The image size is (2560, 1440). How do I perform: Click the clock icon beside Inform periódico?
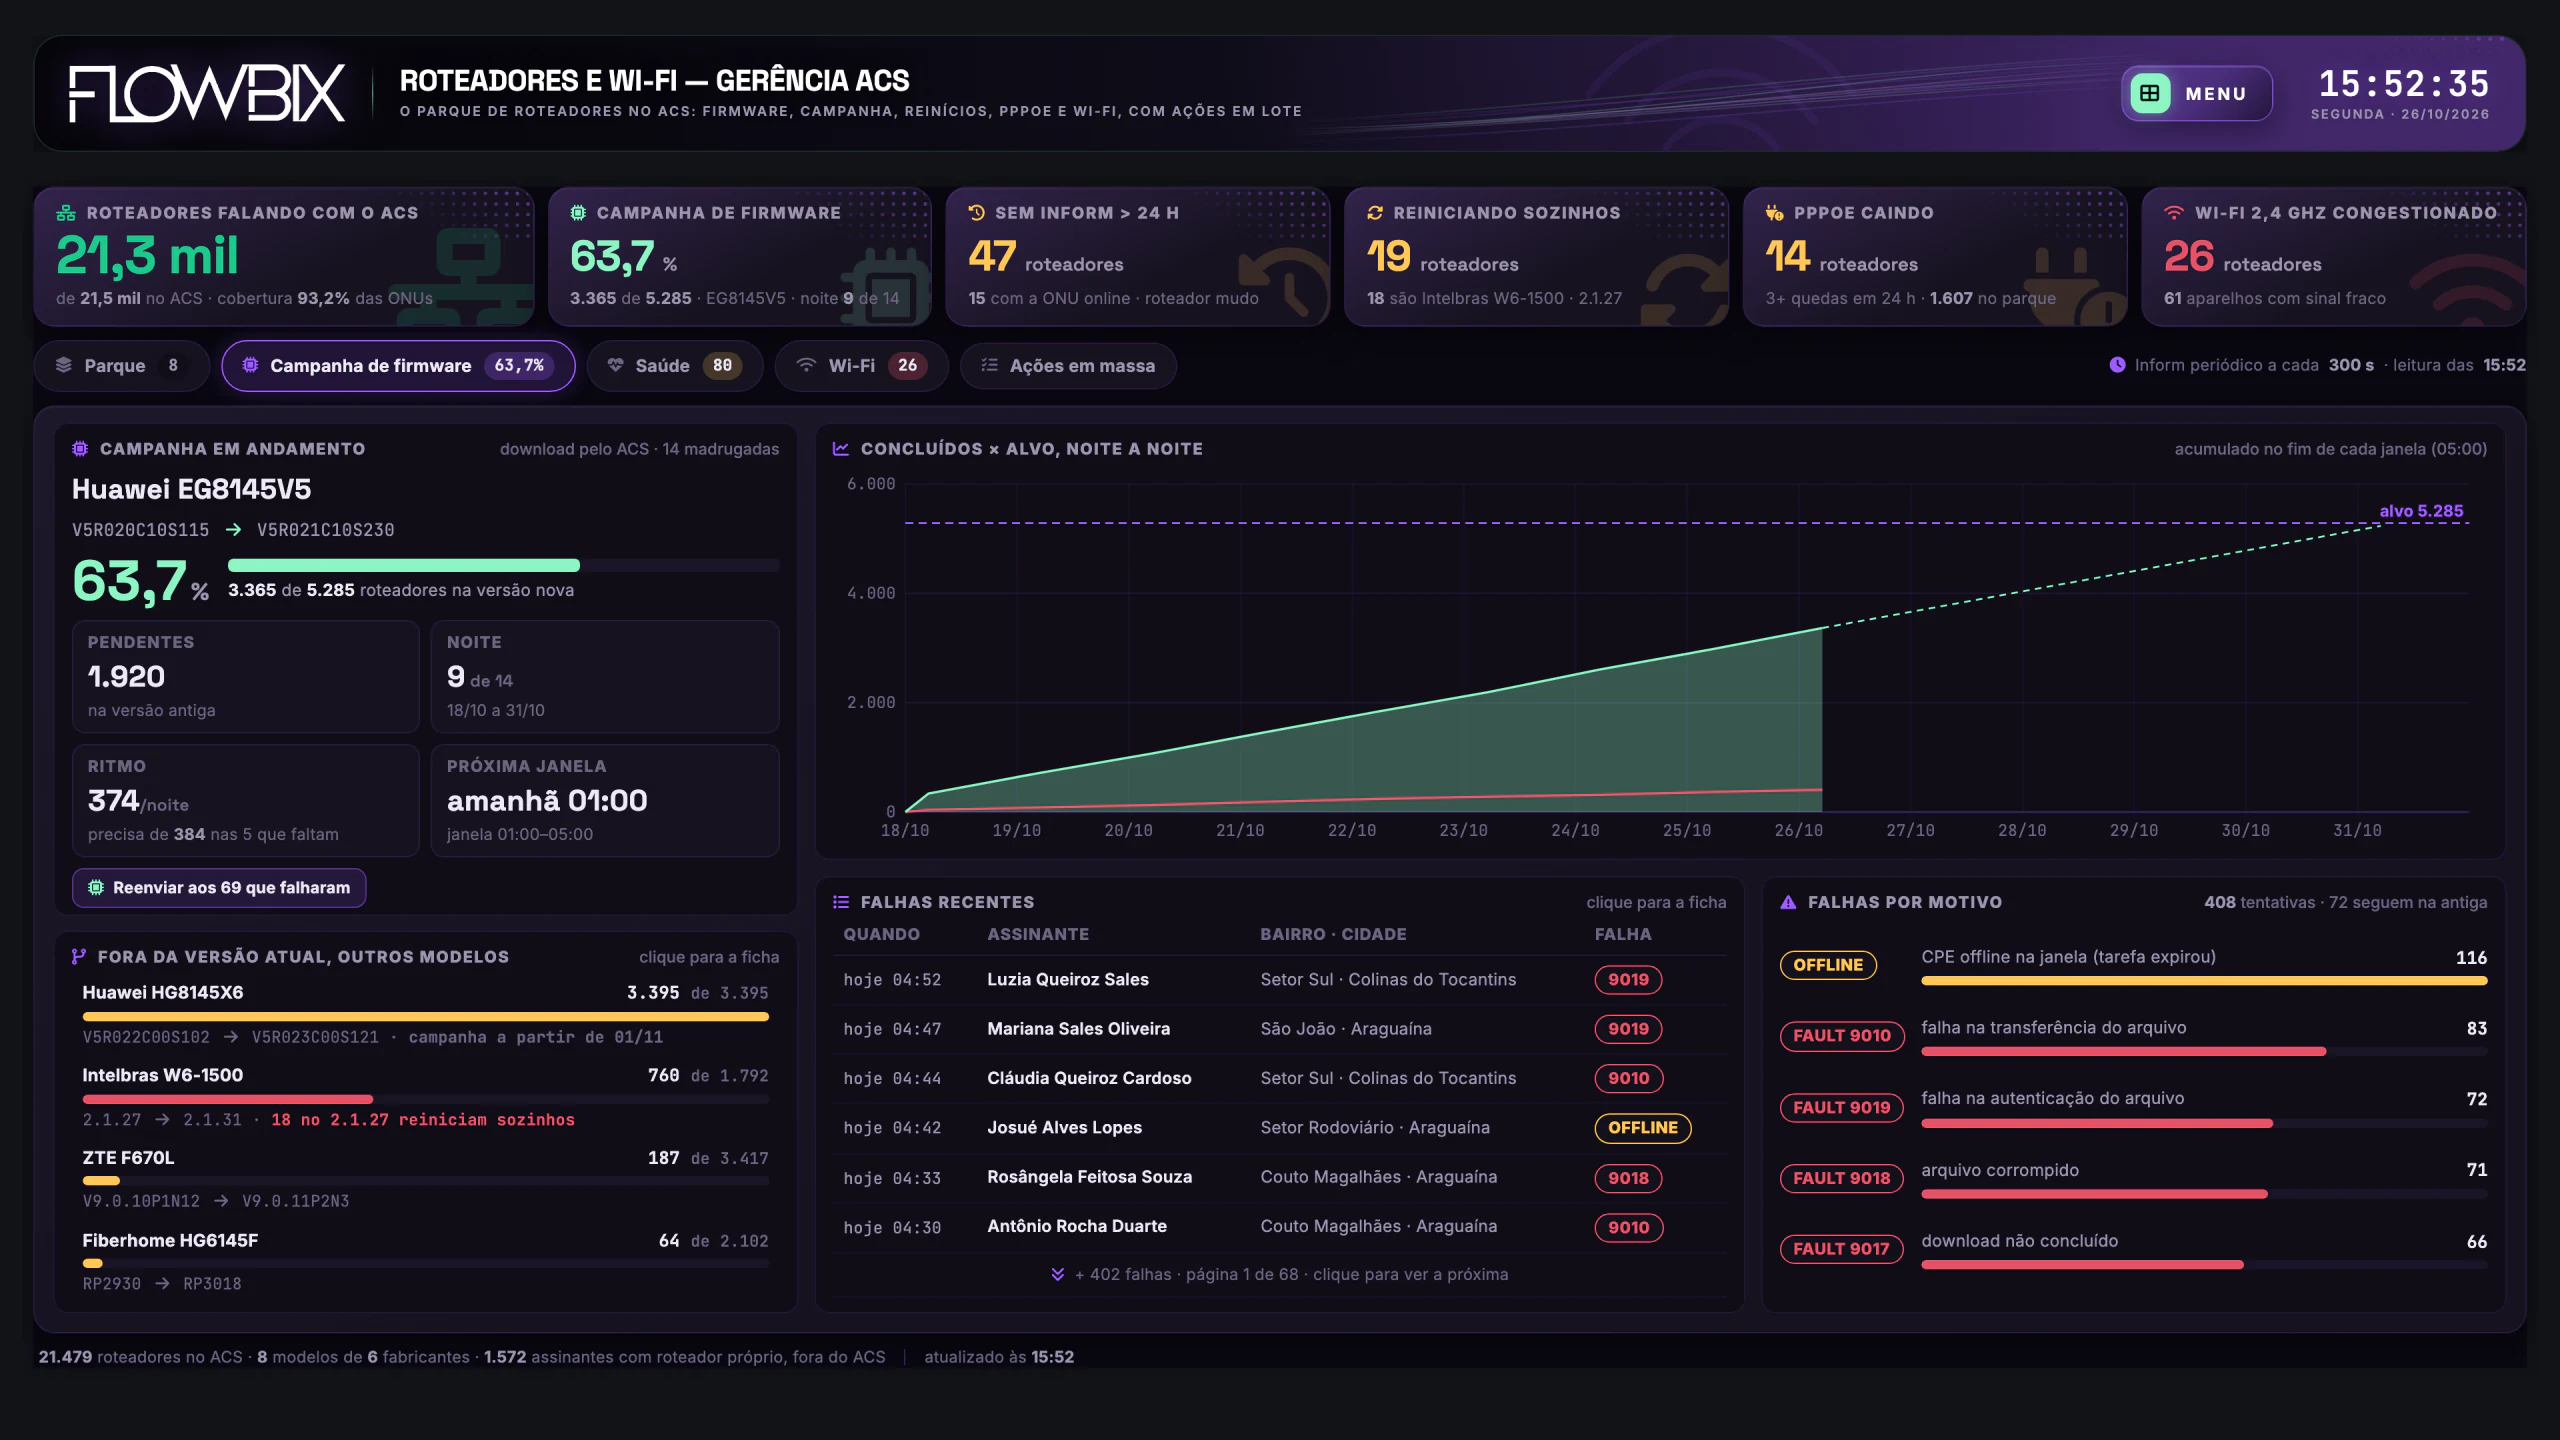coord(2117,365)
